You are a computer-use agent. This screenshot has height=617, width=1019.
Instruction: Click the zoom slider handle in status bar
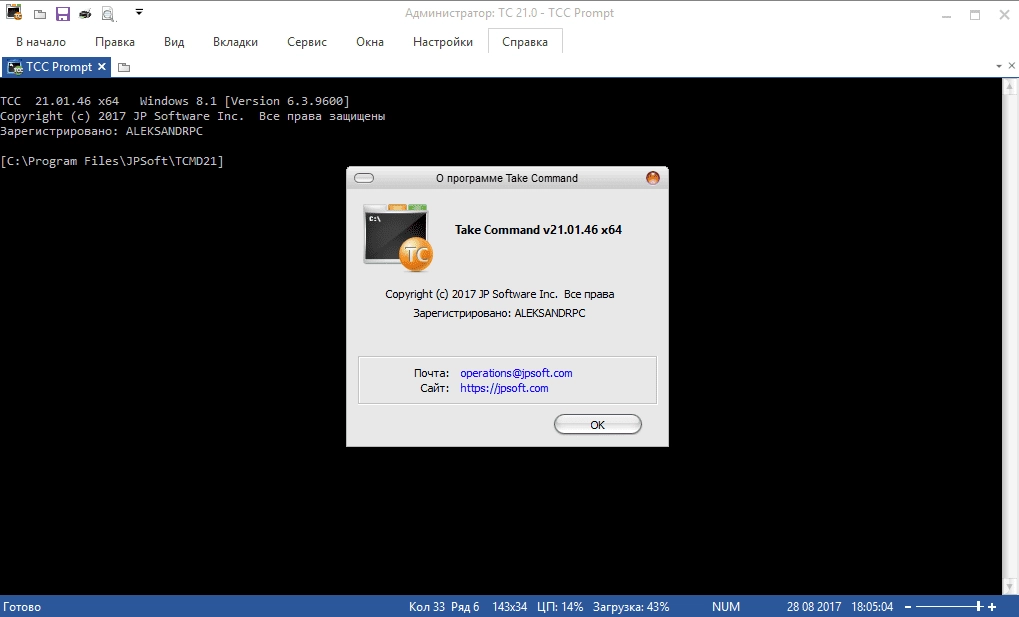(x=979, y=607)
